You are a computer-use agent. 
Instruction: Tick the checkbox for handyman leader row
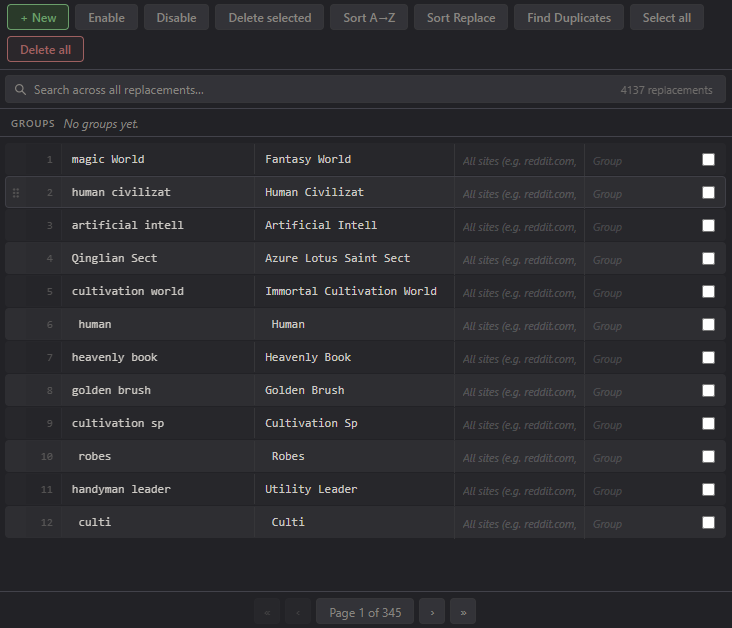708,489
